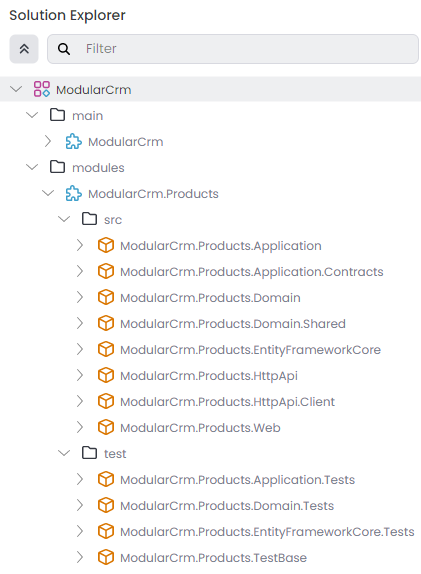Select ModularCrm.Products.Application.Tests project
This screenshot has width=421, height=574.
pos(238,480)
